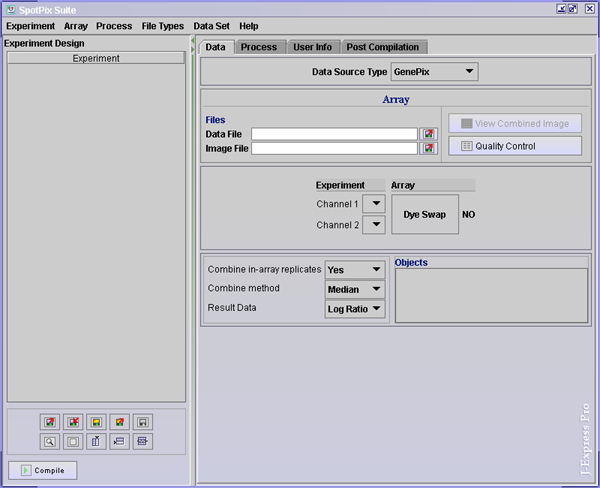Switch to the User Info tab
Image resolution: width=600 pixels, height=488 pixels.
pyautogui.click(x=313, y=47)
